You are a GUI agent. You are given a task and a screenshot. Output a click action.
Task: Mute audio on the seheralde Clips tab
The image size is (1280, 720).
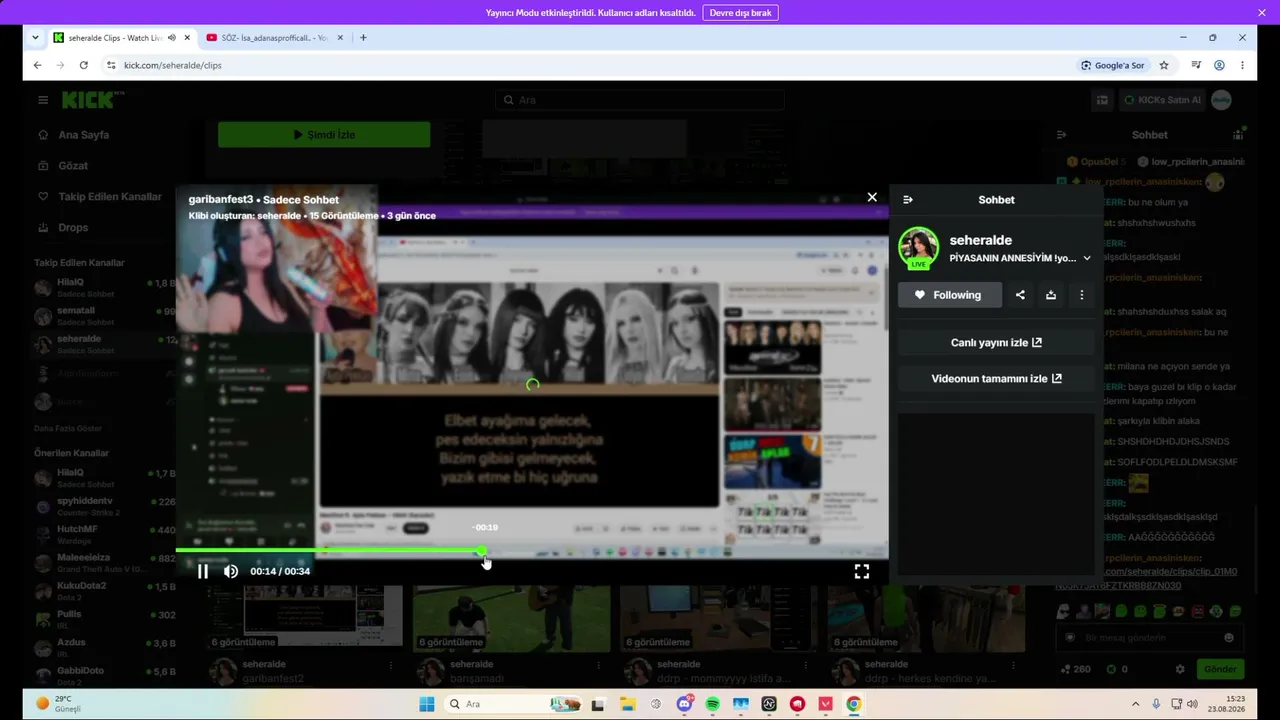[x=172, y=38]
